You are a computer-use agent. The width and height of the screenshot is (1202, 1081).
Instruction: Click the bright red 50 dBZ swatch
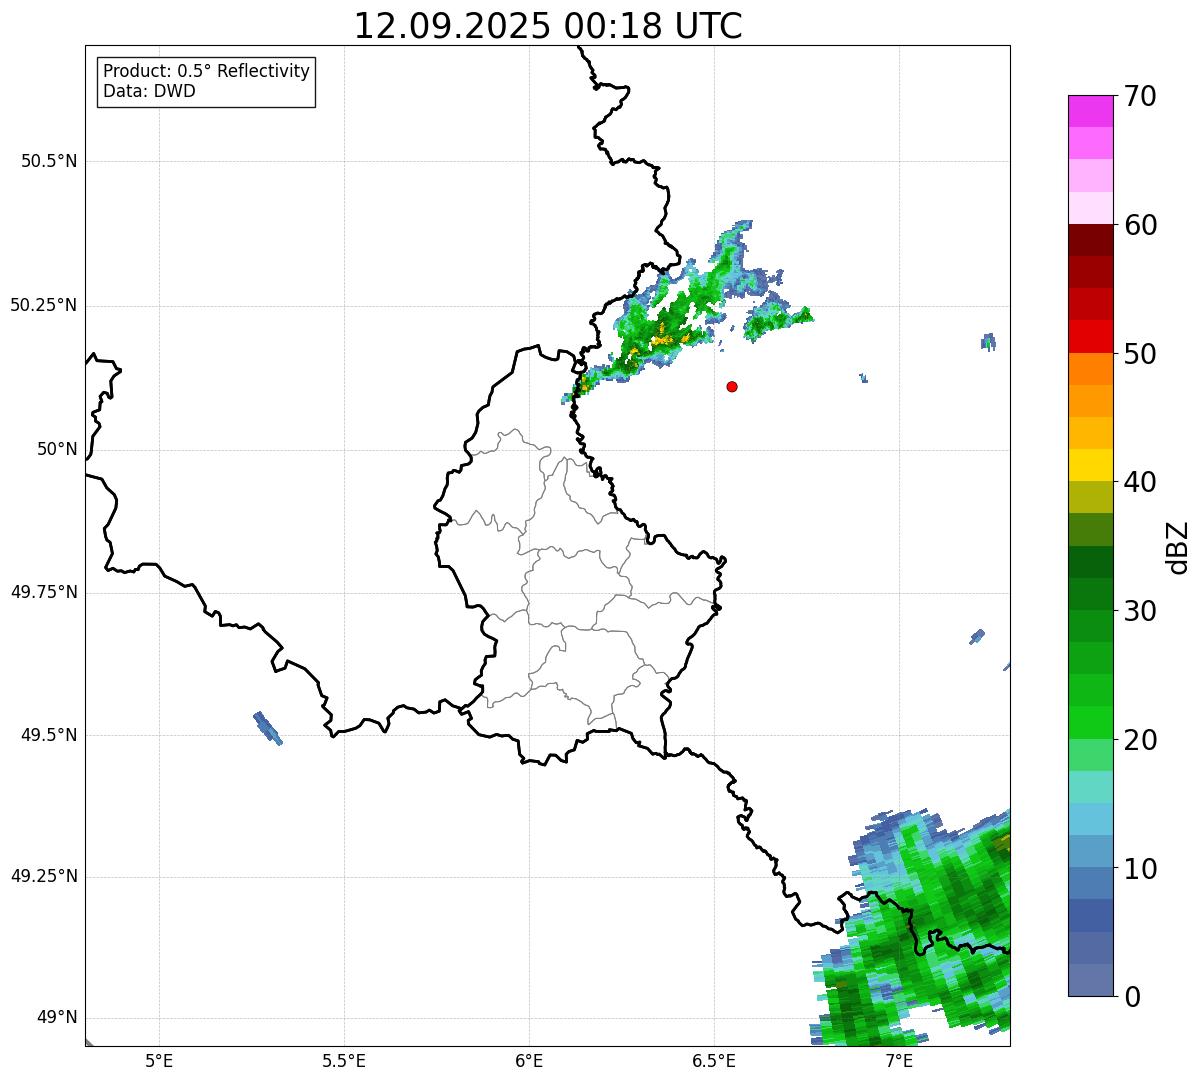point(1090,337)
